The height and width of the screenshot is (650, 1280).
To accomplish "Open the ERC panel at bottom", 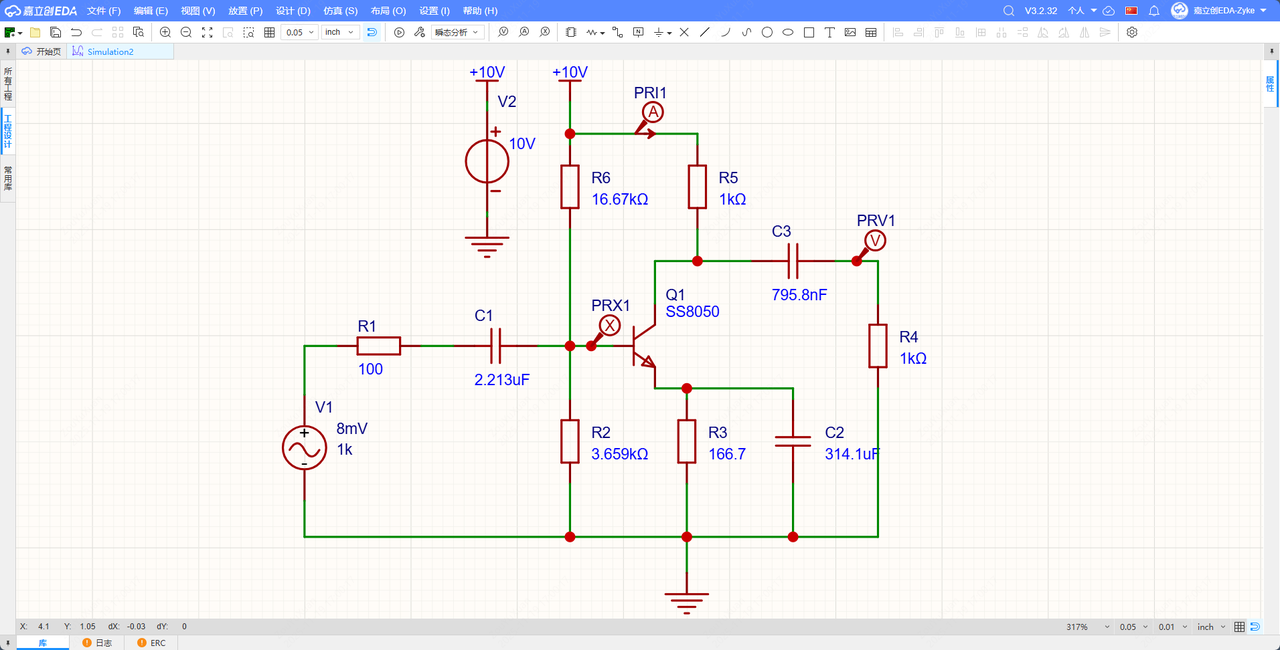I will tap(152, 642).
